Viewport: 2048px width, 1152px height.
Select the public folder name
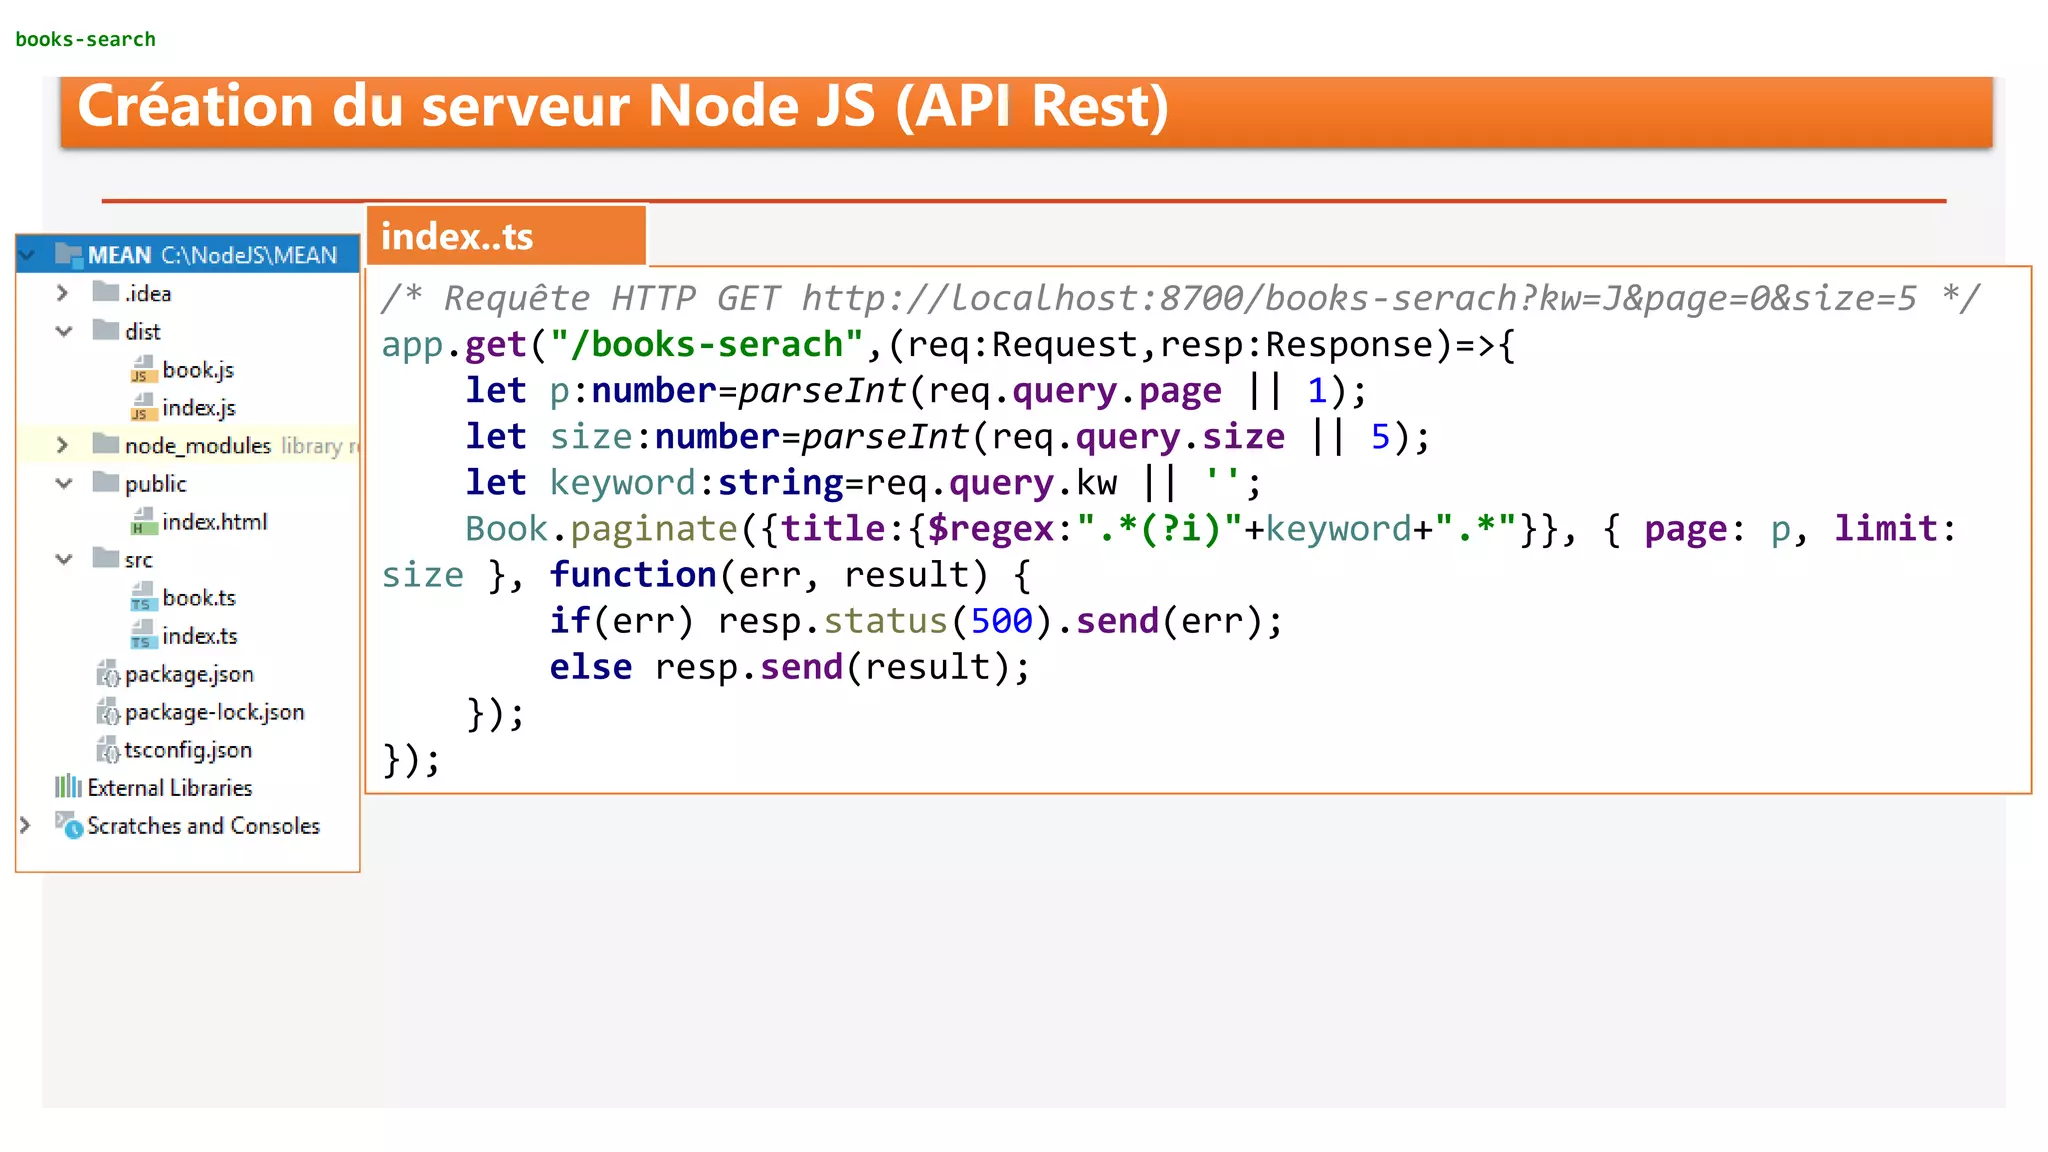(x=156, y=484)
